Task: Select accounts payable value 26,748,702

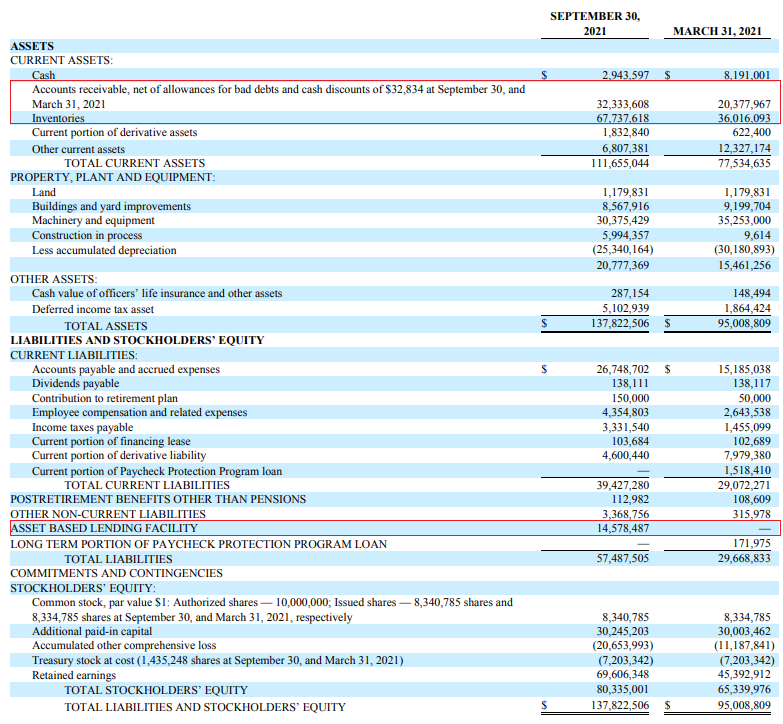Action: (623, 369)
